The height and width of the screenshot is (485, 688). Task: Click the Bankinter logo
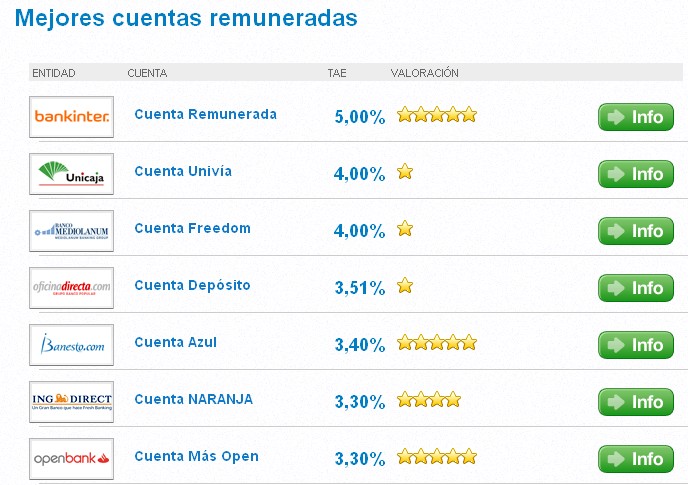[x=72, y=116]
